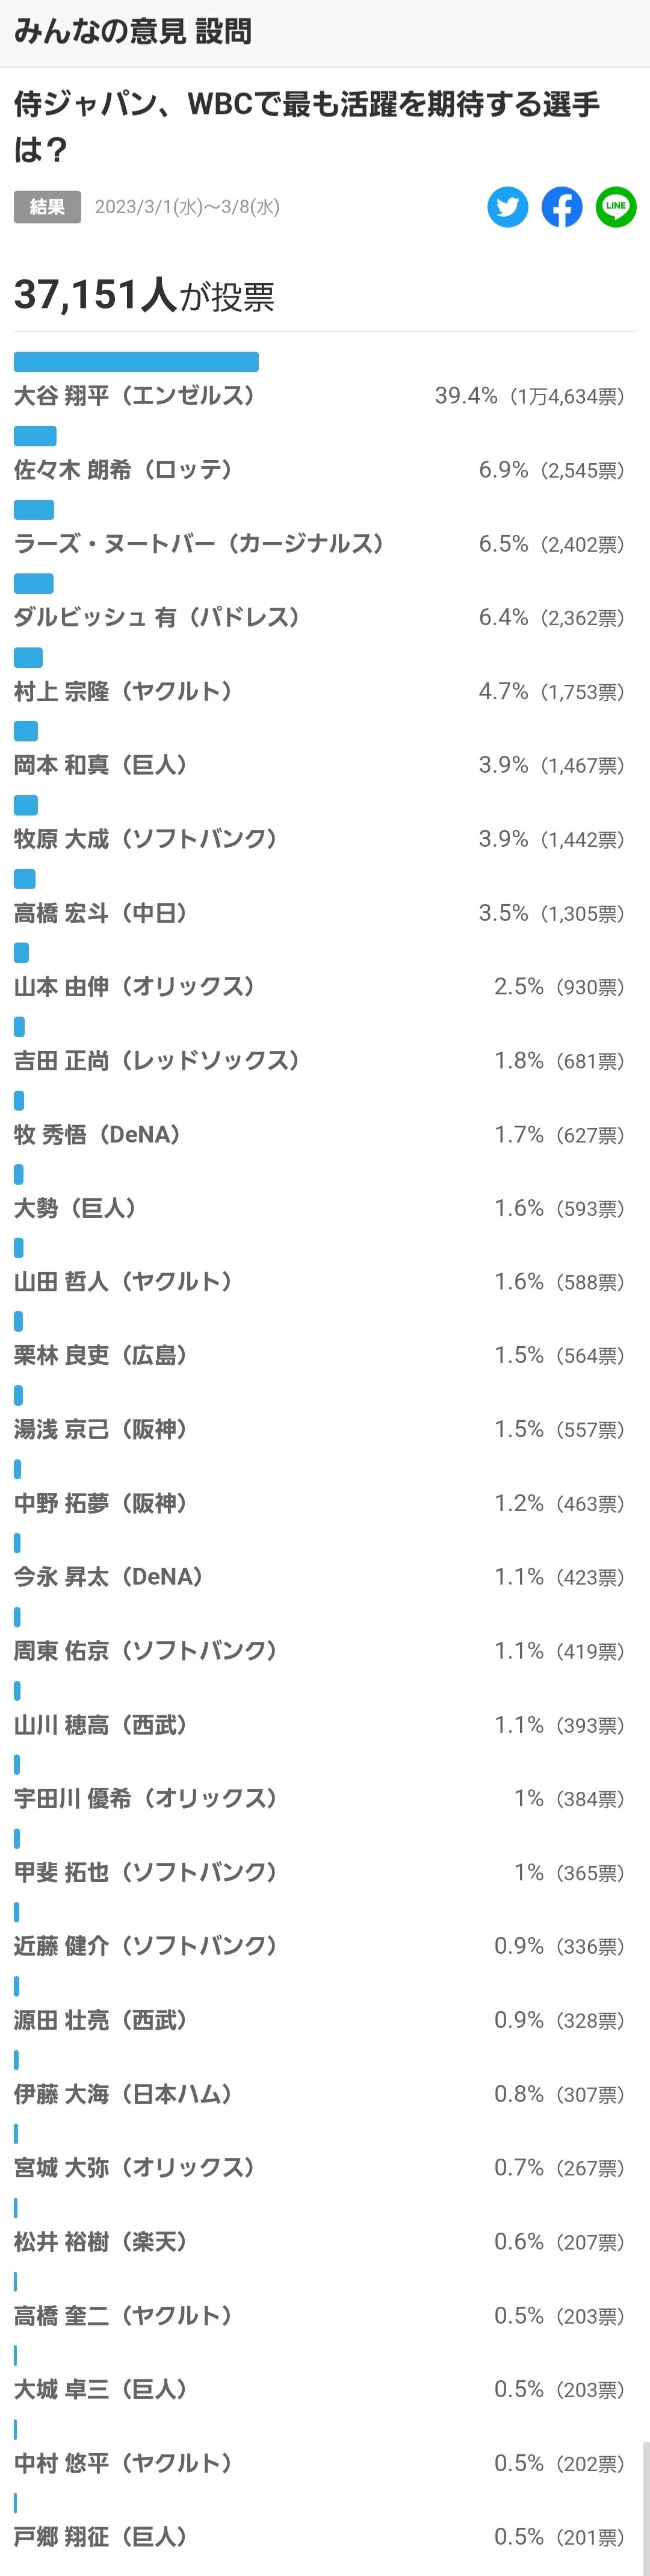Image resolution: width=650 pixels, height=2576 pixels.
Task: Select the ラーズ・ヌートバー entry
Action: click(x=199, y=544)
